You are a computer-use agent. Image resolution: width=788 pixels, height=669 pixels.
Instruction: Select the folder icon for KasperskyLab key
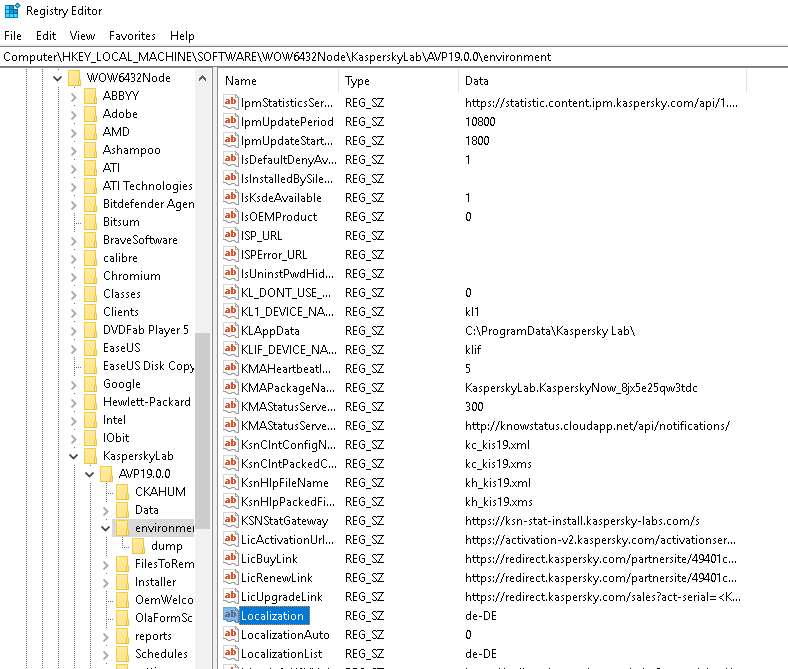coord(89,456)
